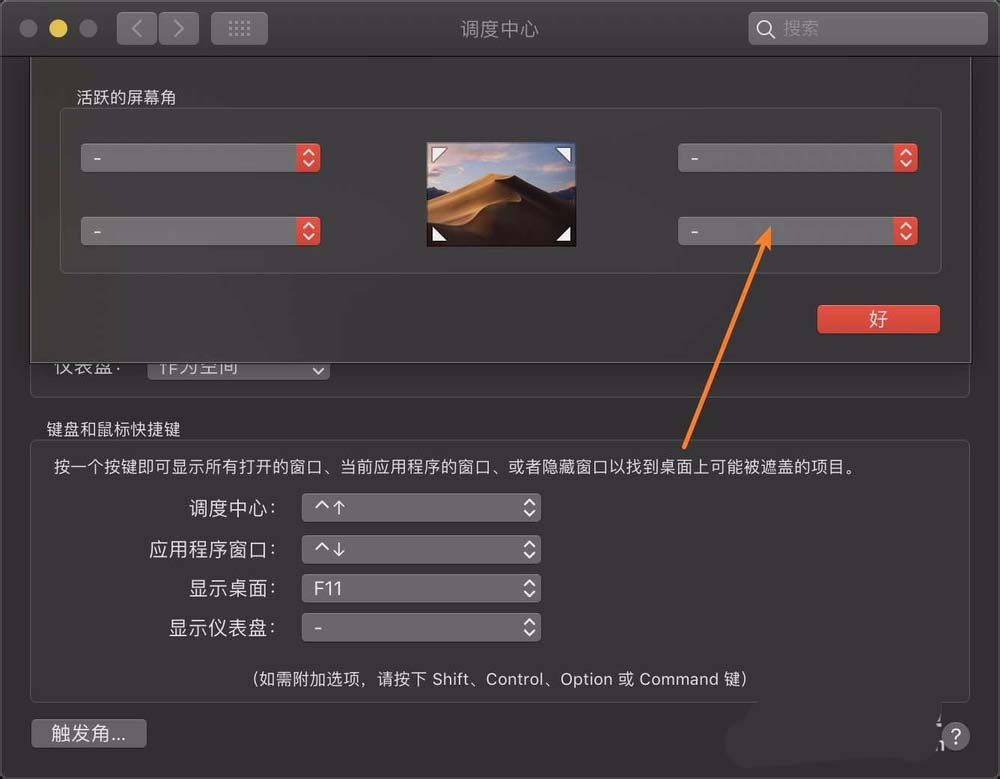Open the 显示仪表盘 shortcut dropdown
Image resolution: width=1000 pixels, height=779 pixels.
[x=421, y=627]
